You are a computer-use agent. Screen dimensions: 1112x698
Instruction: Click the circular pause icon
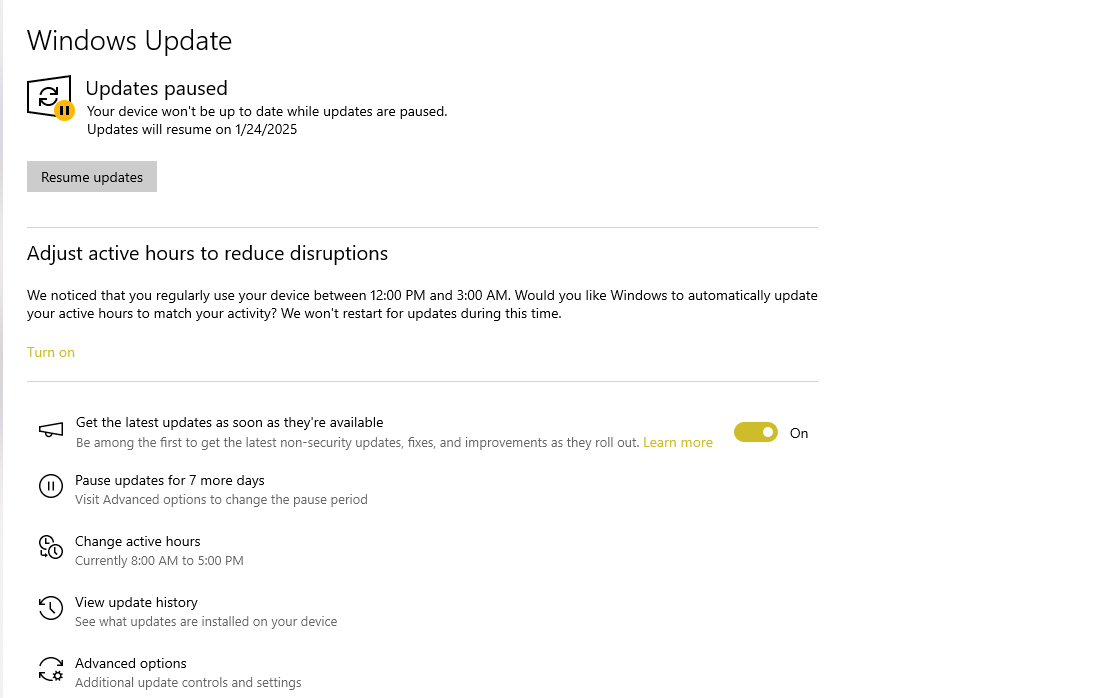50,486
